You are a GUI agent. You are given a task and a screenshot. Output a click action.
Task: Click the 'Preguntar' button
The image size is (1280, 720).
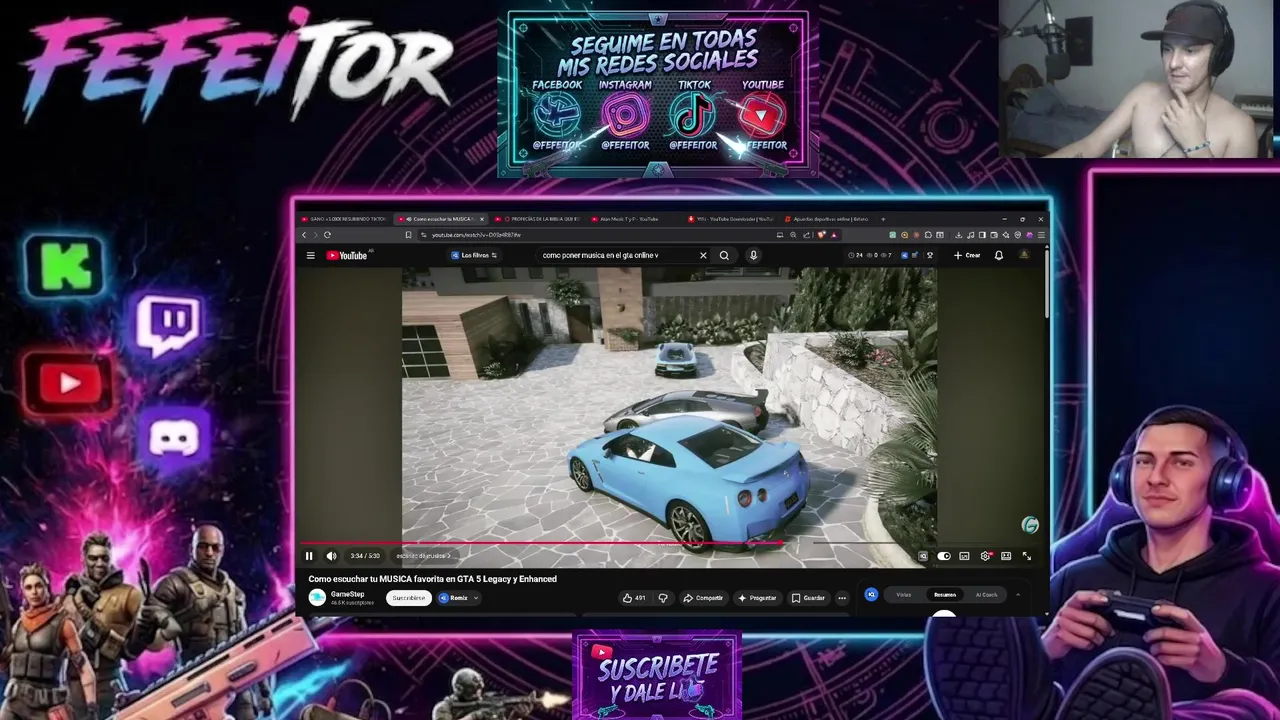[757, 598]
